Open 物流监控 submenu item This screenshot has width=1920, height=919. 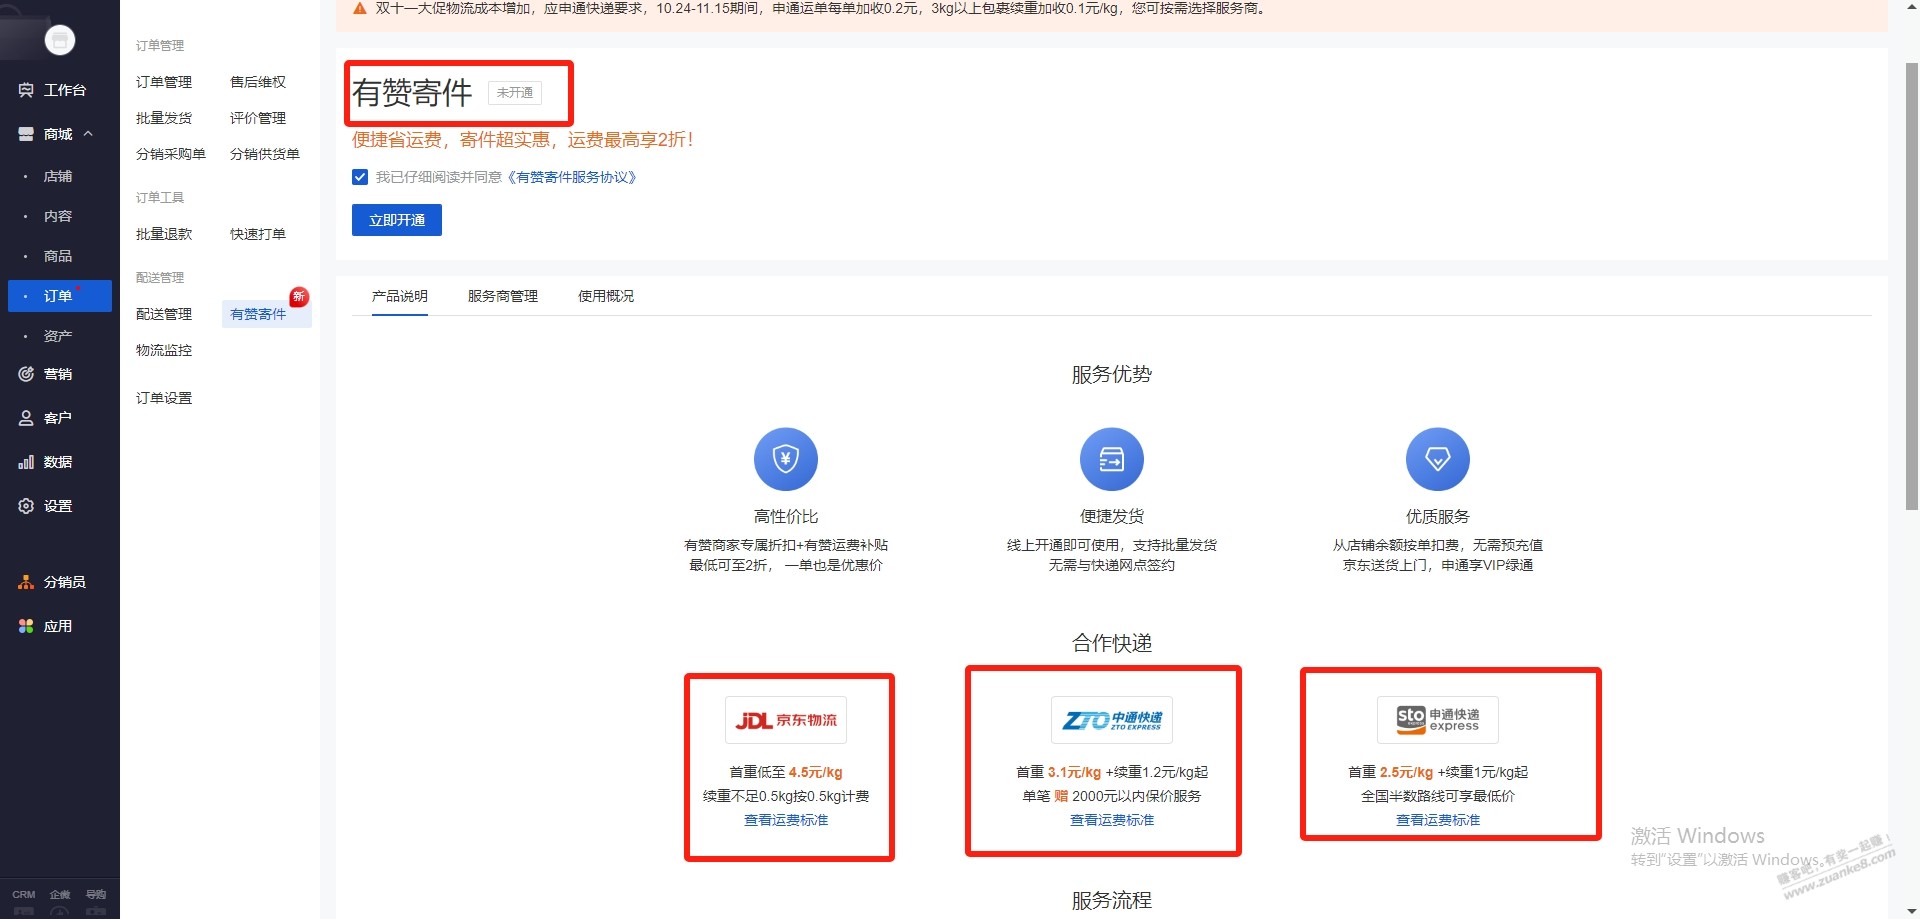tap(164, 350)
